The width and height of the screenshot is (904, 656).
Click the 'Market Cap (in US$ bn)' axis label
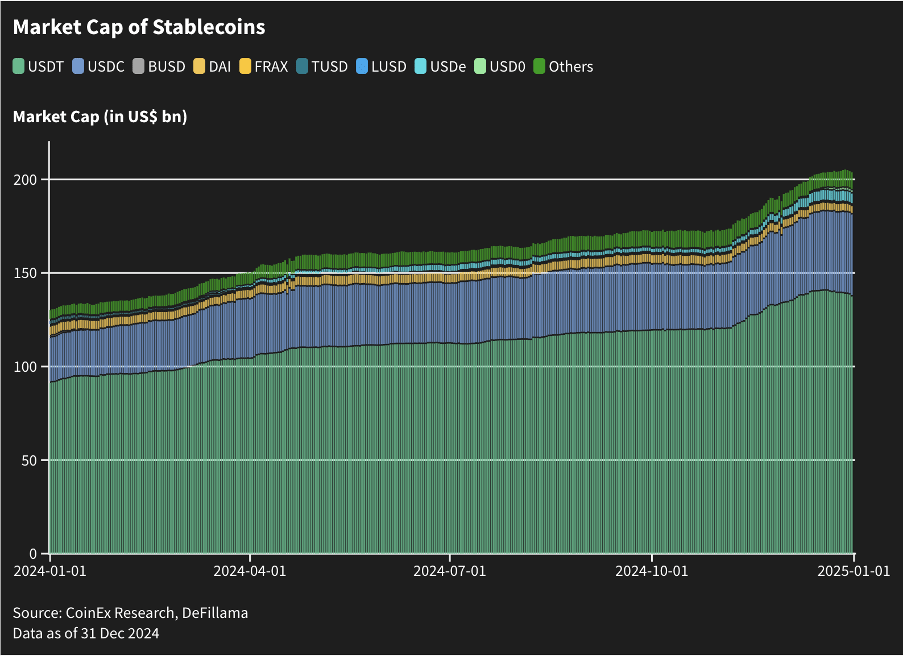point(100,117)
